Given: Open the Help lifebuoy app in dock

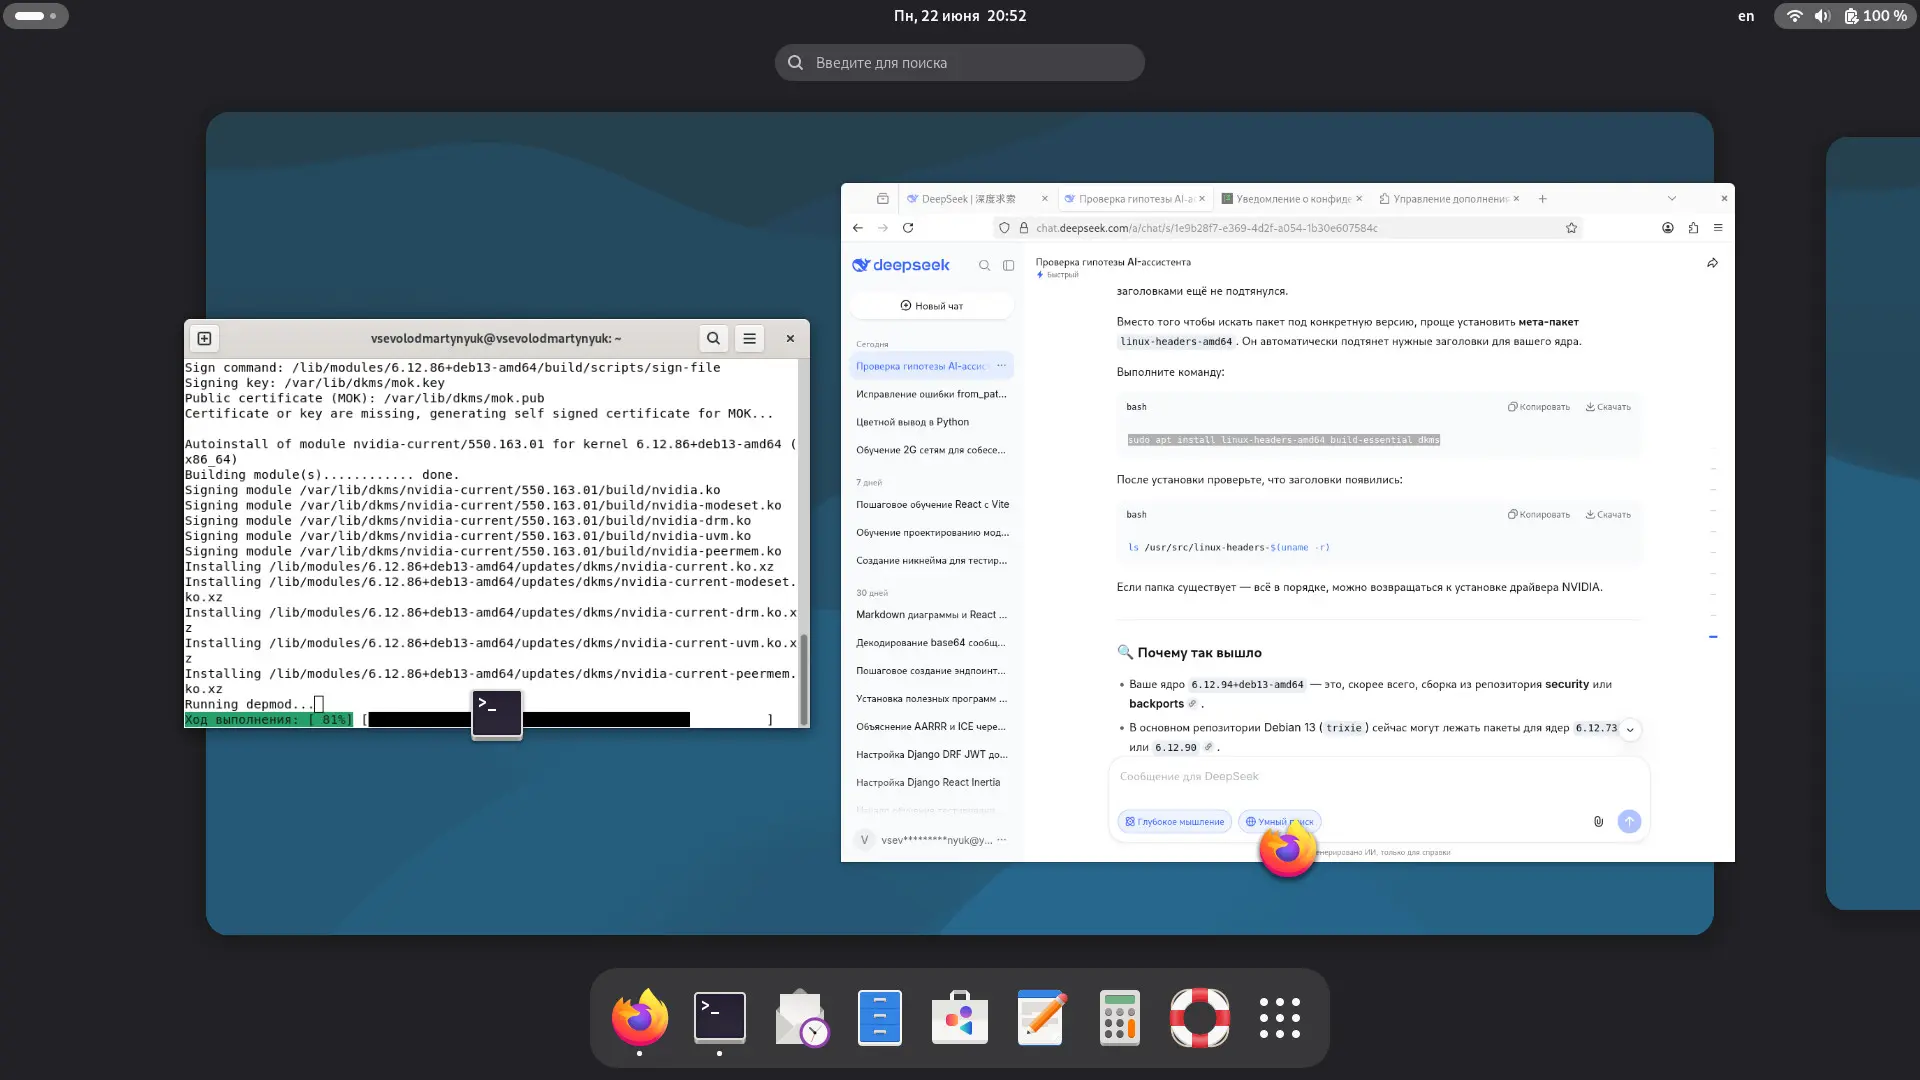Looking at the screenshot, I should point(1200,1018).
